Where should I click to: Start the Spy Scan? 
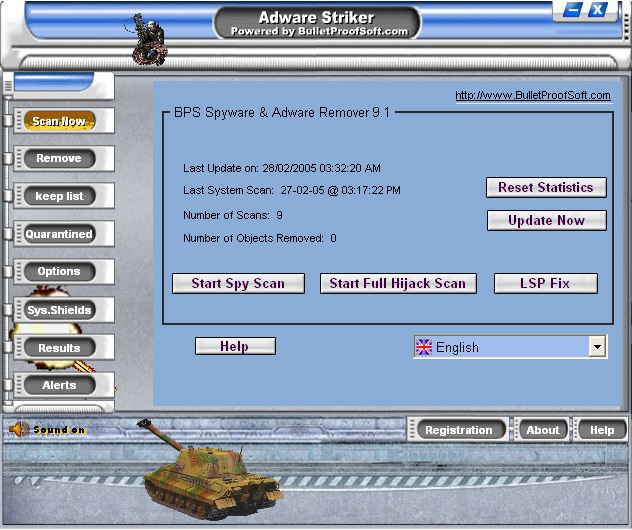coord(238,283)
